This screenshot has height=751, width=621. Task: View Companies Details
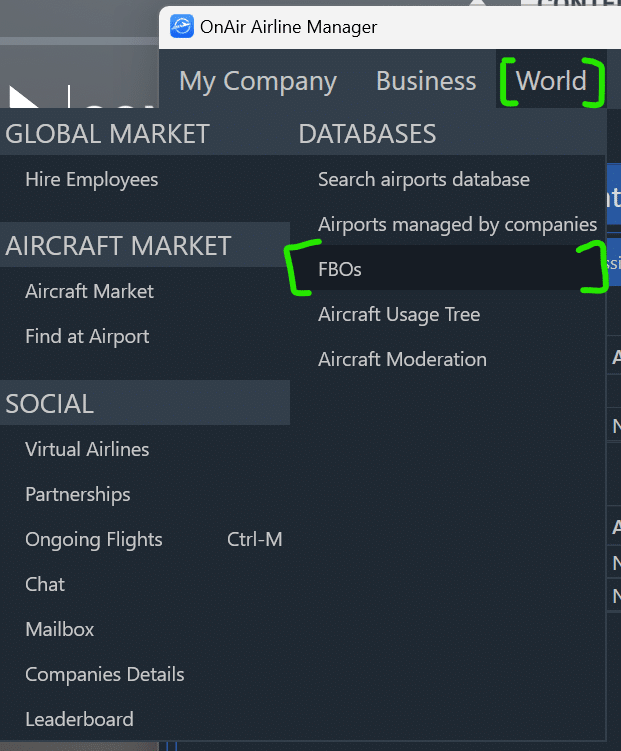105,674
